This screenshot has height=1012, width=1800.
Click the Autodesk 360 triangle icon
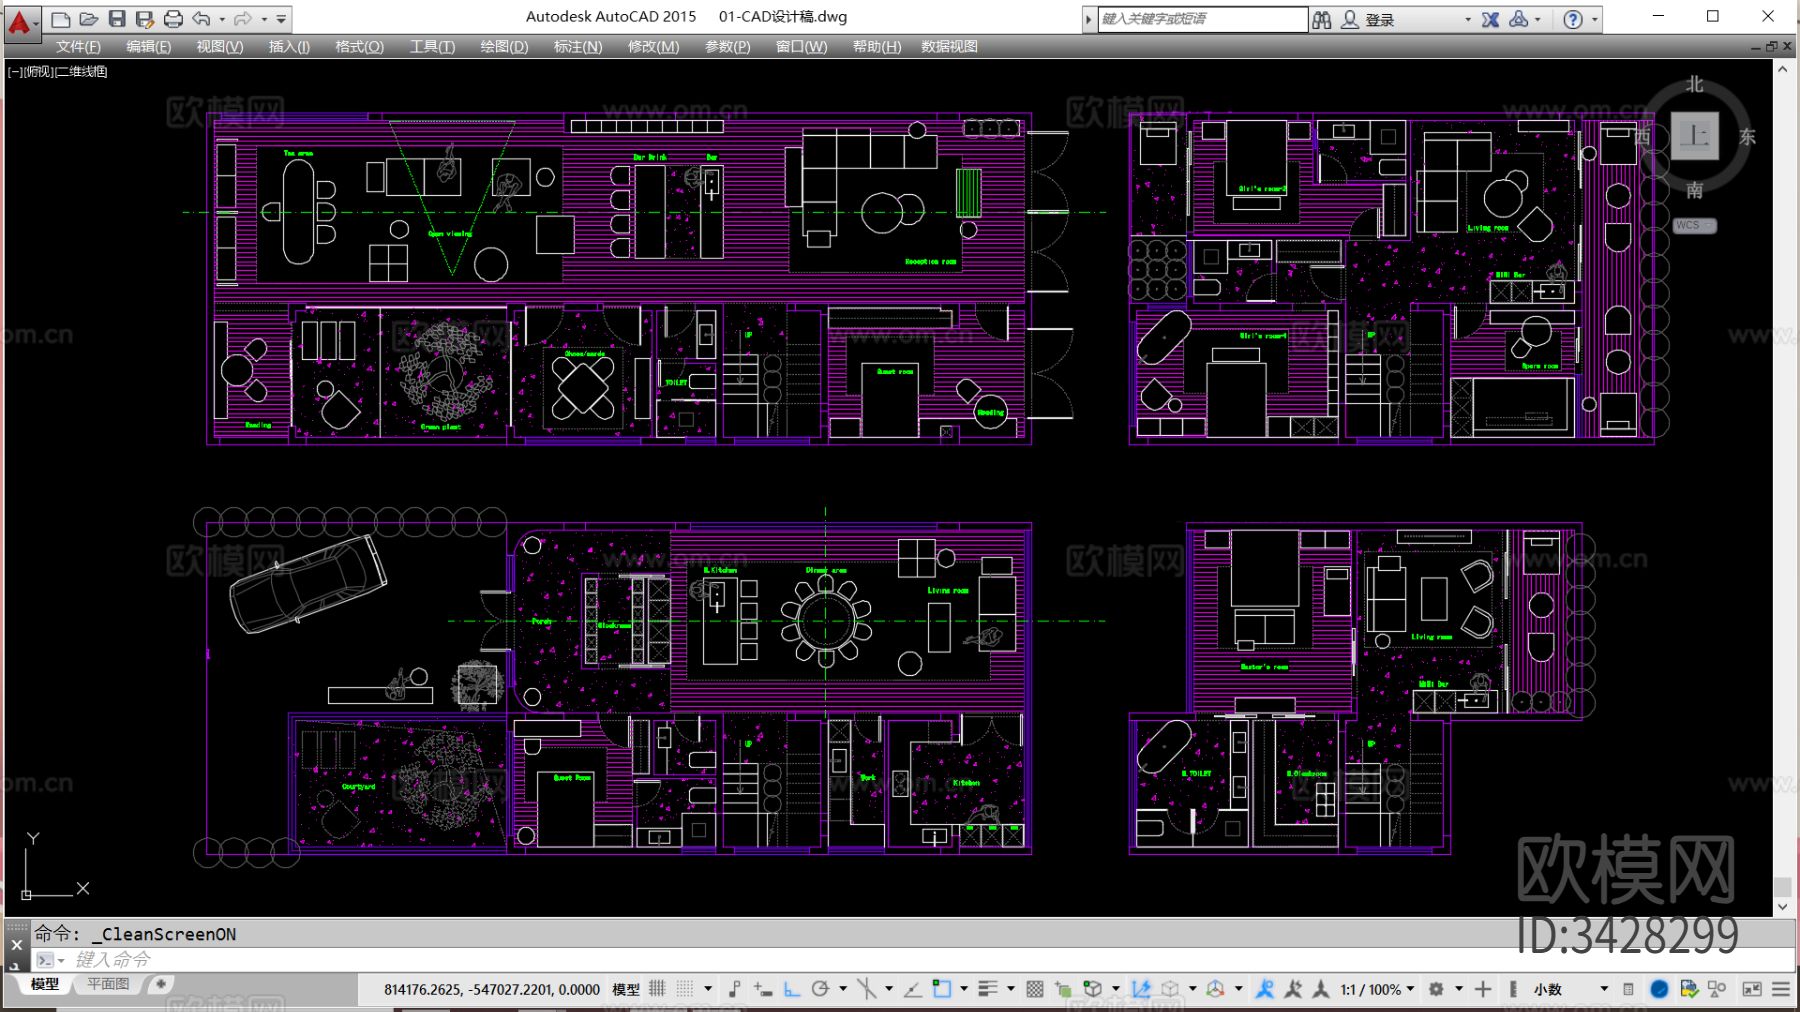click(1519, 20)
